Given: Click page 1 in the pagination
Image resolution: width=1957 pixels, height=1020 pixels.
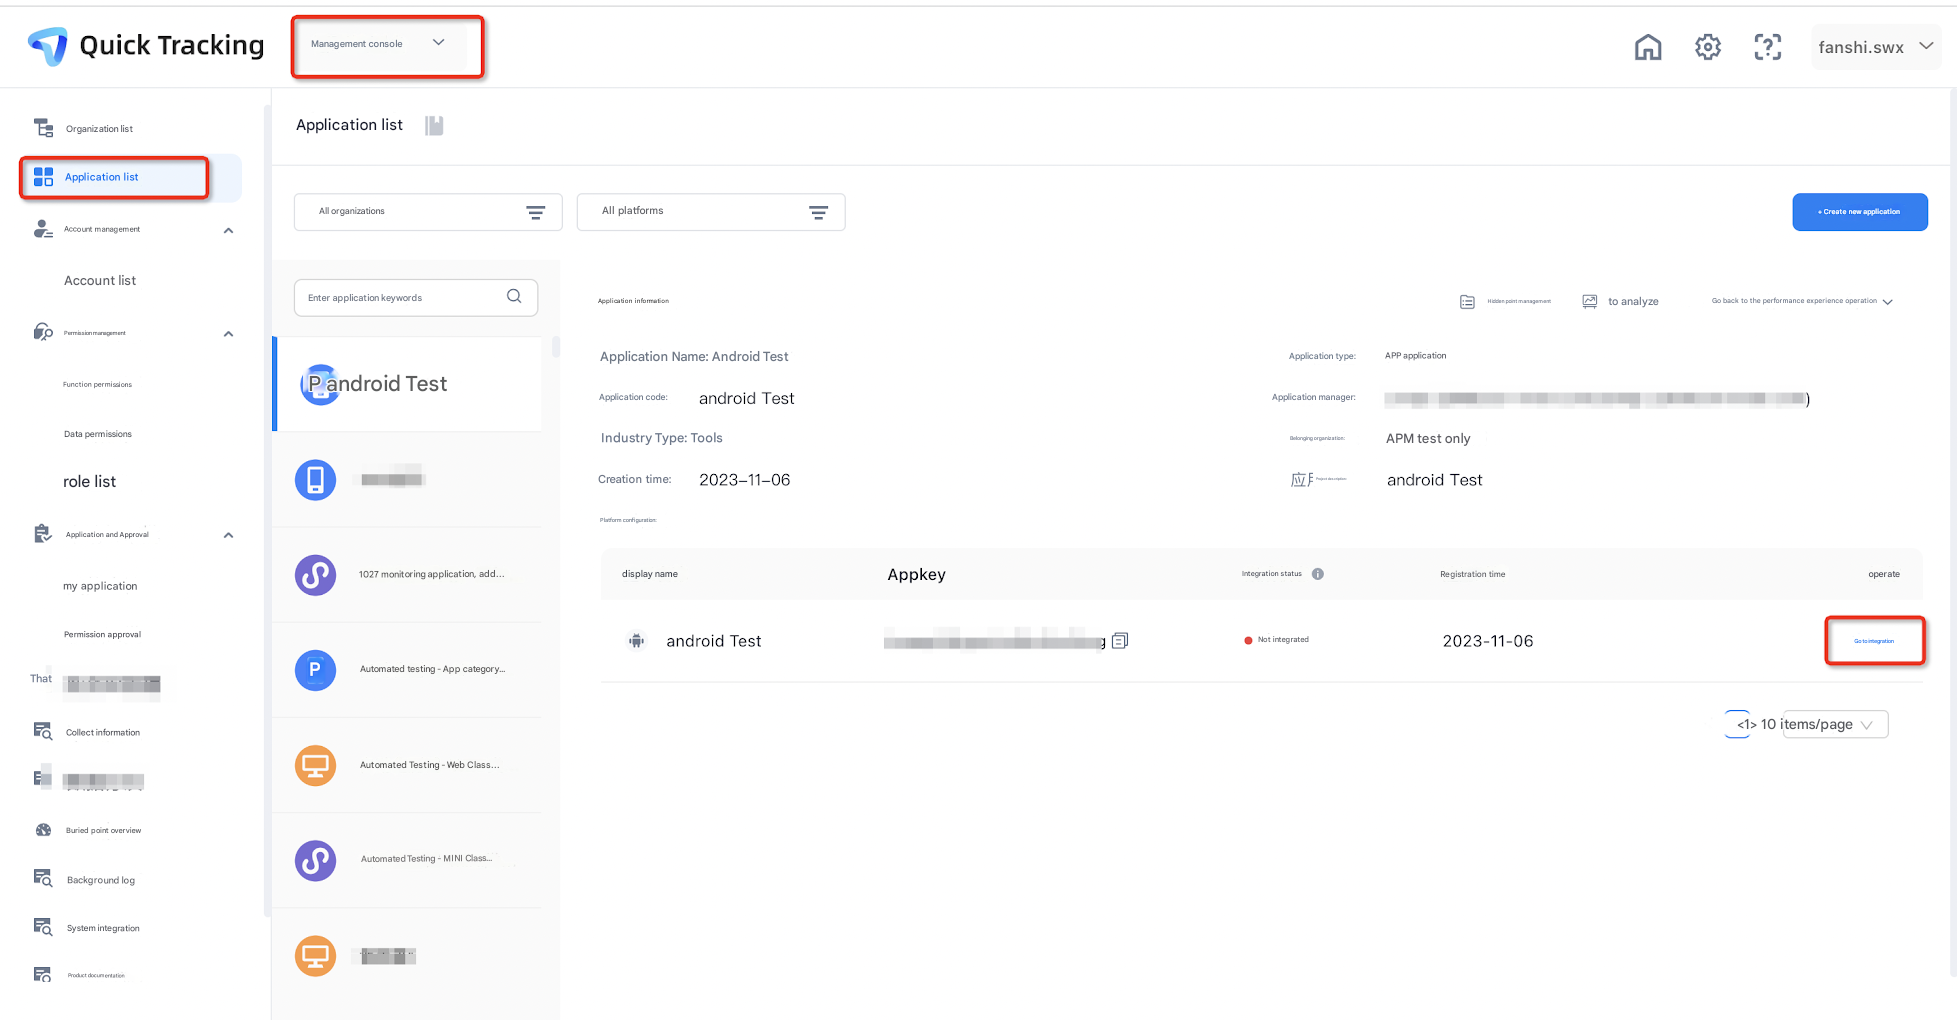Looking at the screenshot, I should click(x=1738, y=724).
